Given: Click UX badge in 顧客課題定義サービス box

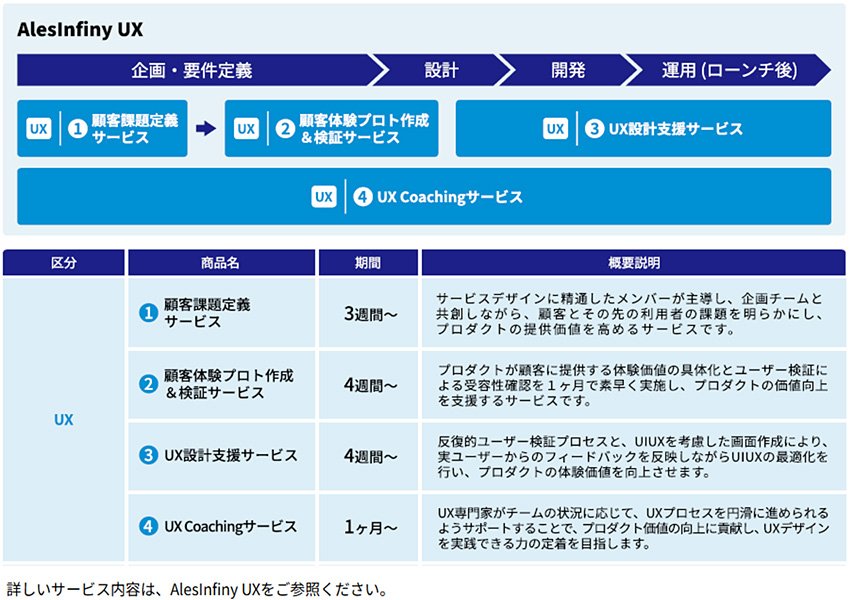Looking at the screenshot, I should 39,129.
